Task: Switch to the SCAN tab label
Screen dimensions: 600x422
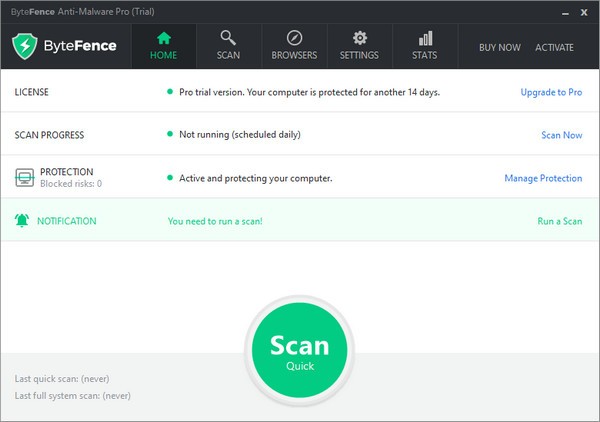Action: click(228, 55)
